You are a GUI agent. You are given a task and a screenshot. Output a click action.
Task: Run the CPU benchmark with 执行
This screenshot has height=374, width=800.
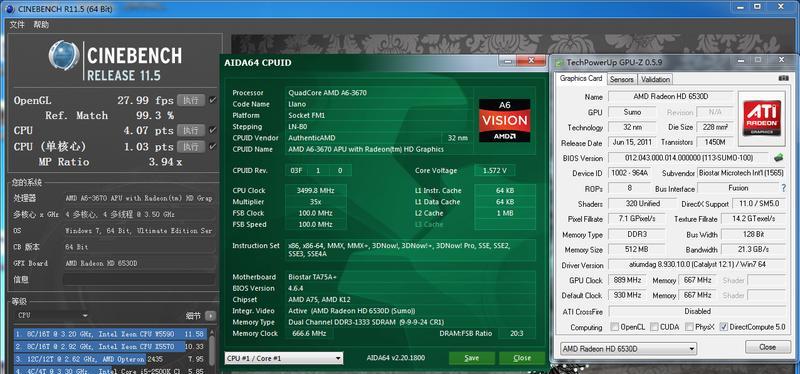click(191, 131)
